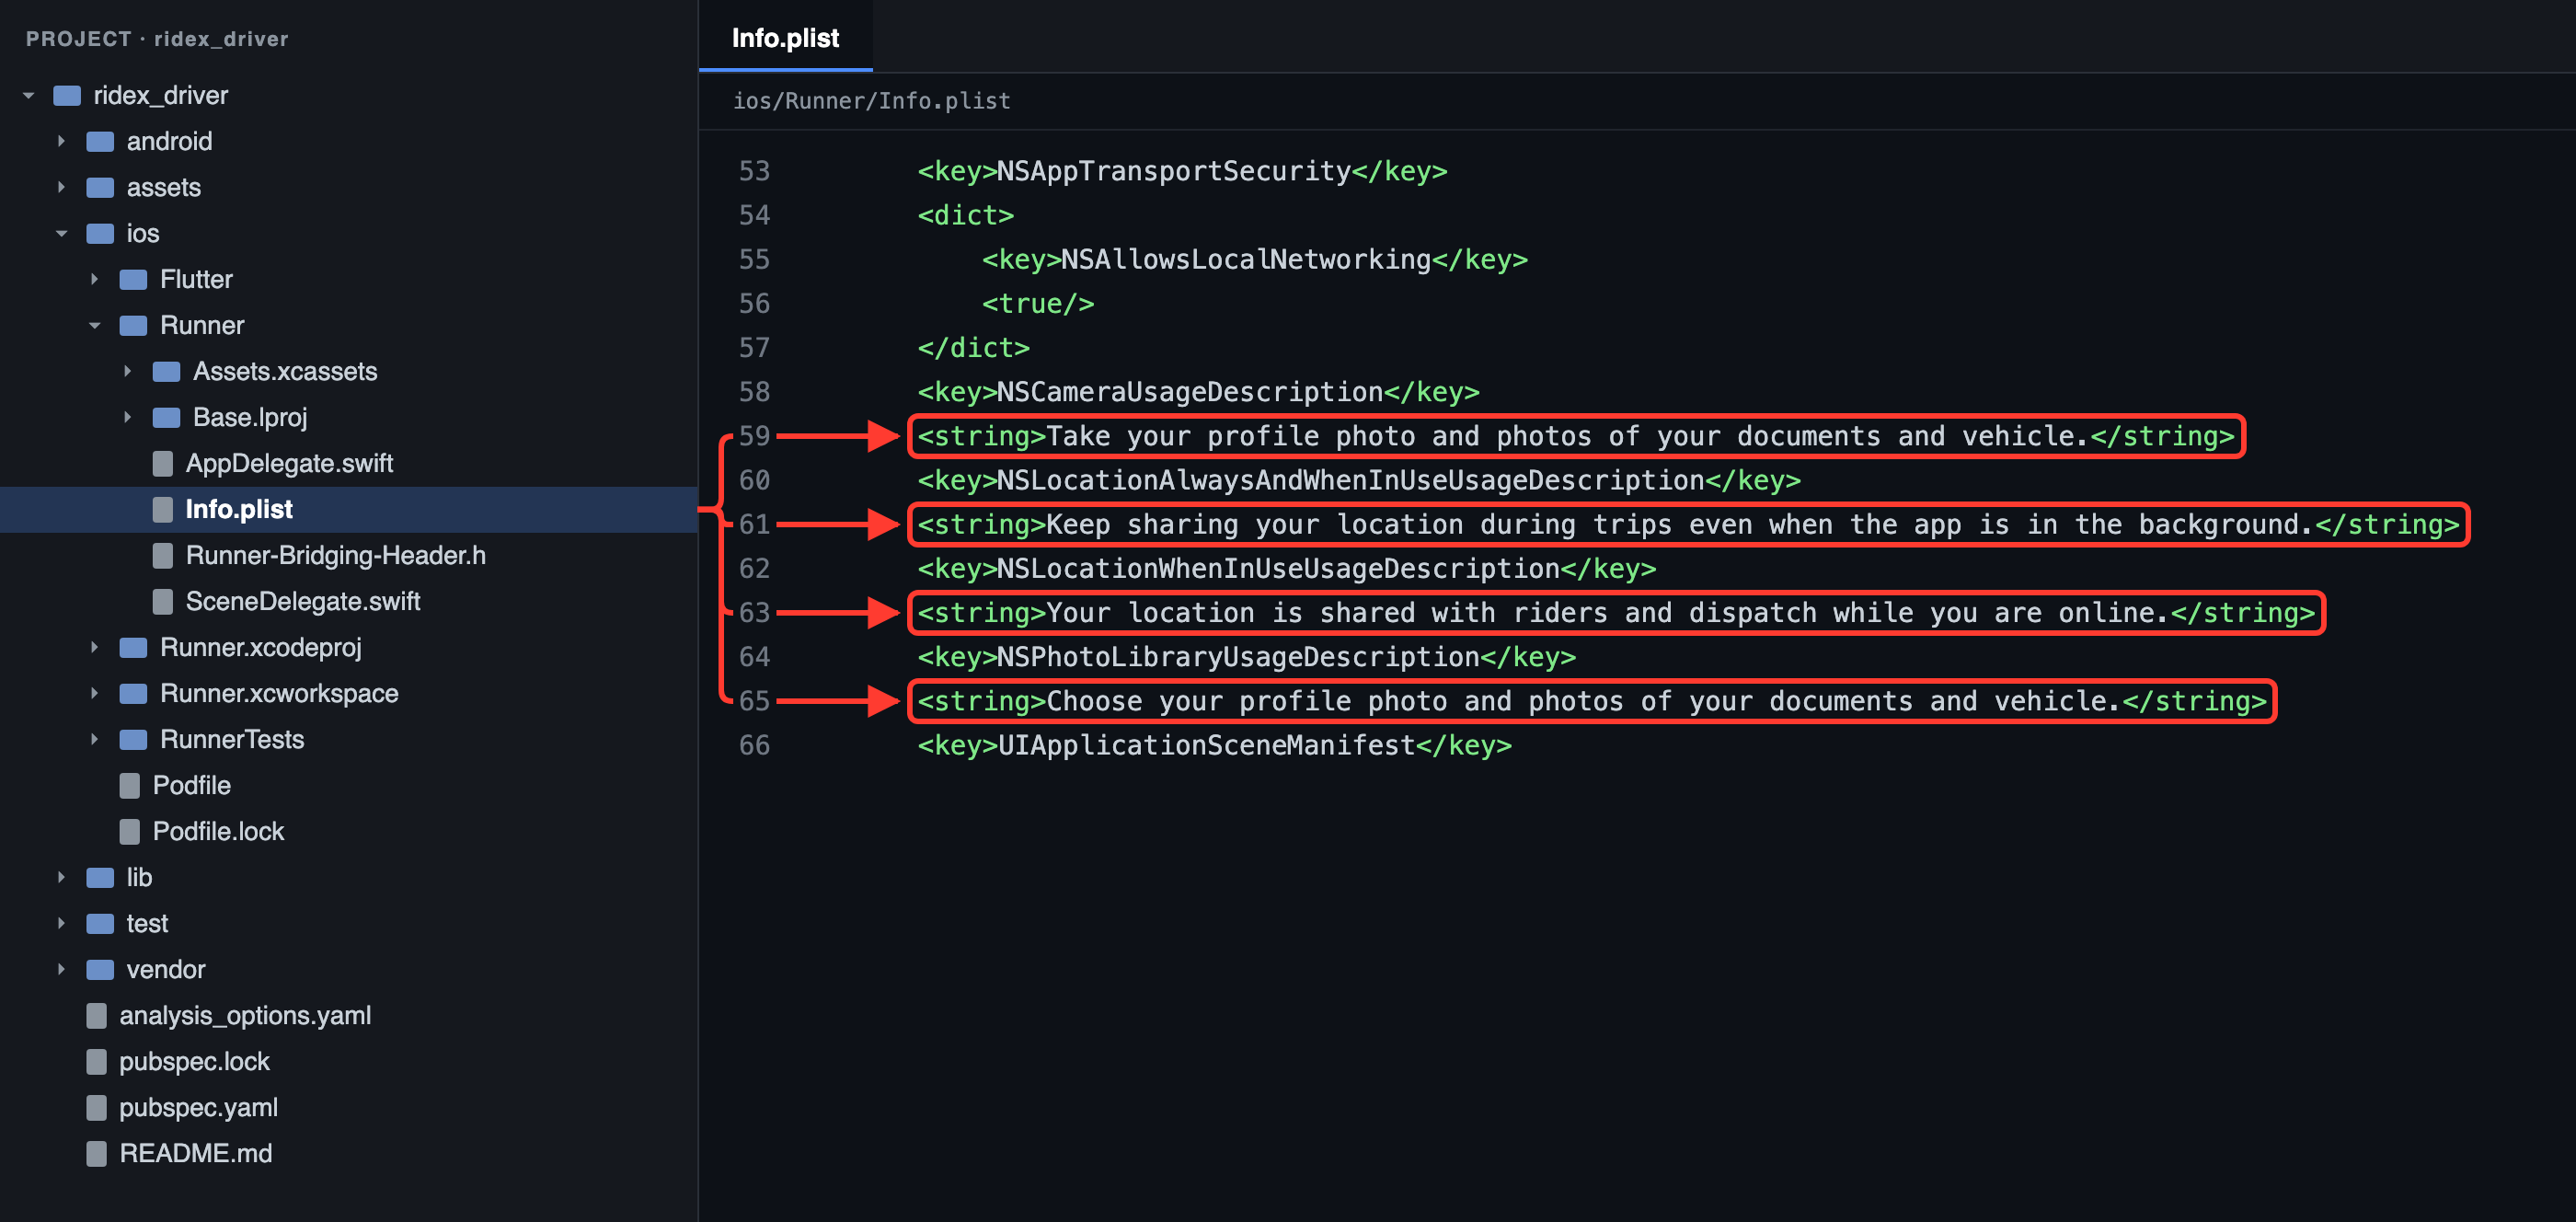Viewport: 2576px width, 1222px height.
Task: Click the Podfile file icon
Action: (x=130, y=786)
